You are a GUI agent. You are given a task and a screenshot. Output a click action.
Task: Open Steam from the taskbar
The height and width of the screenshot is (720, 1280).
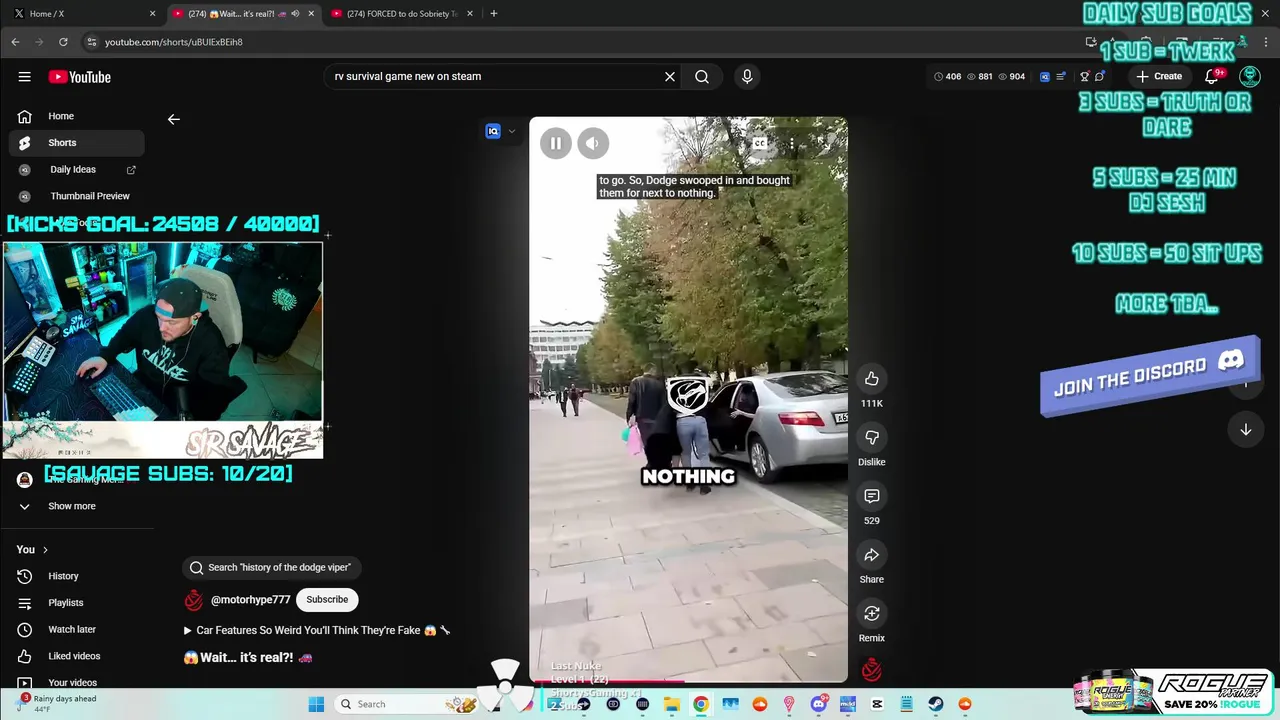pyautogui.click(x=936, y=704)
